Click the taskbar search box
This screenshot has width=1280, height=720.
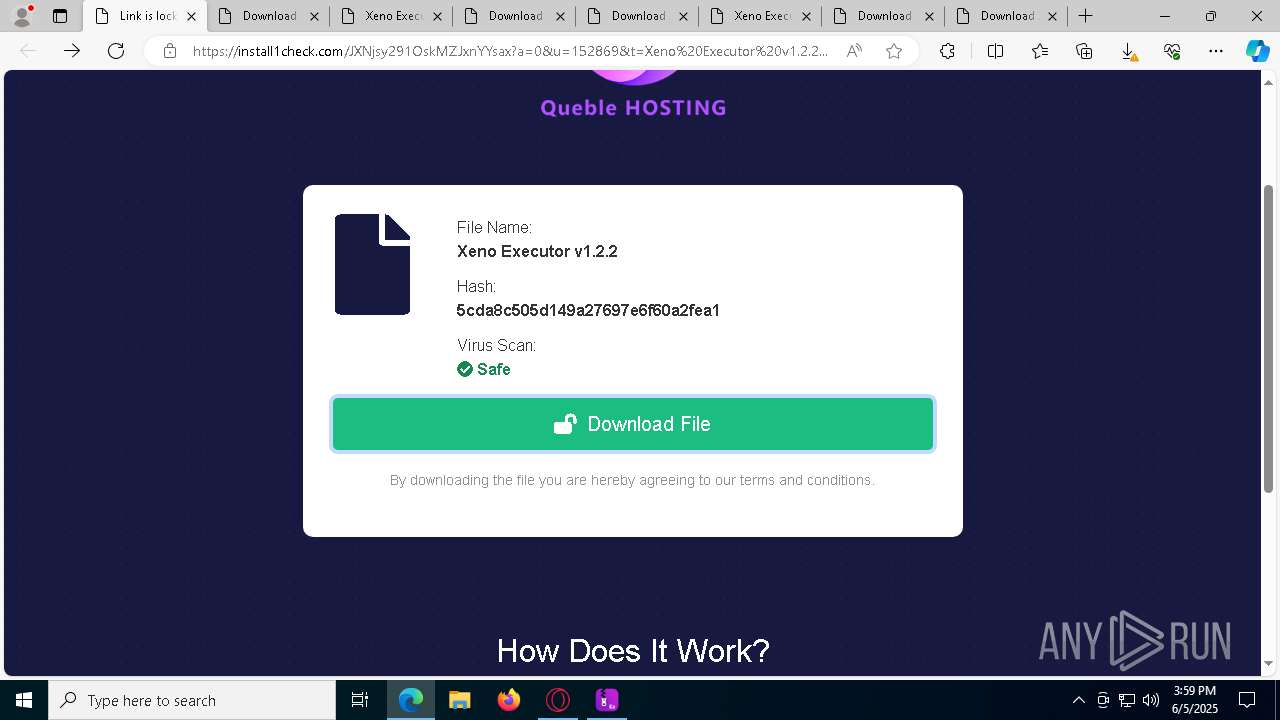192,700
